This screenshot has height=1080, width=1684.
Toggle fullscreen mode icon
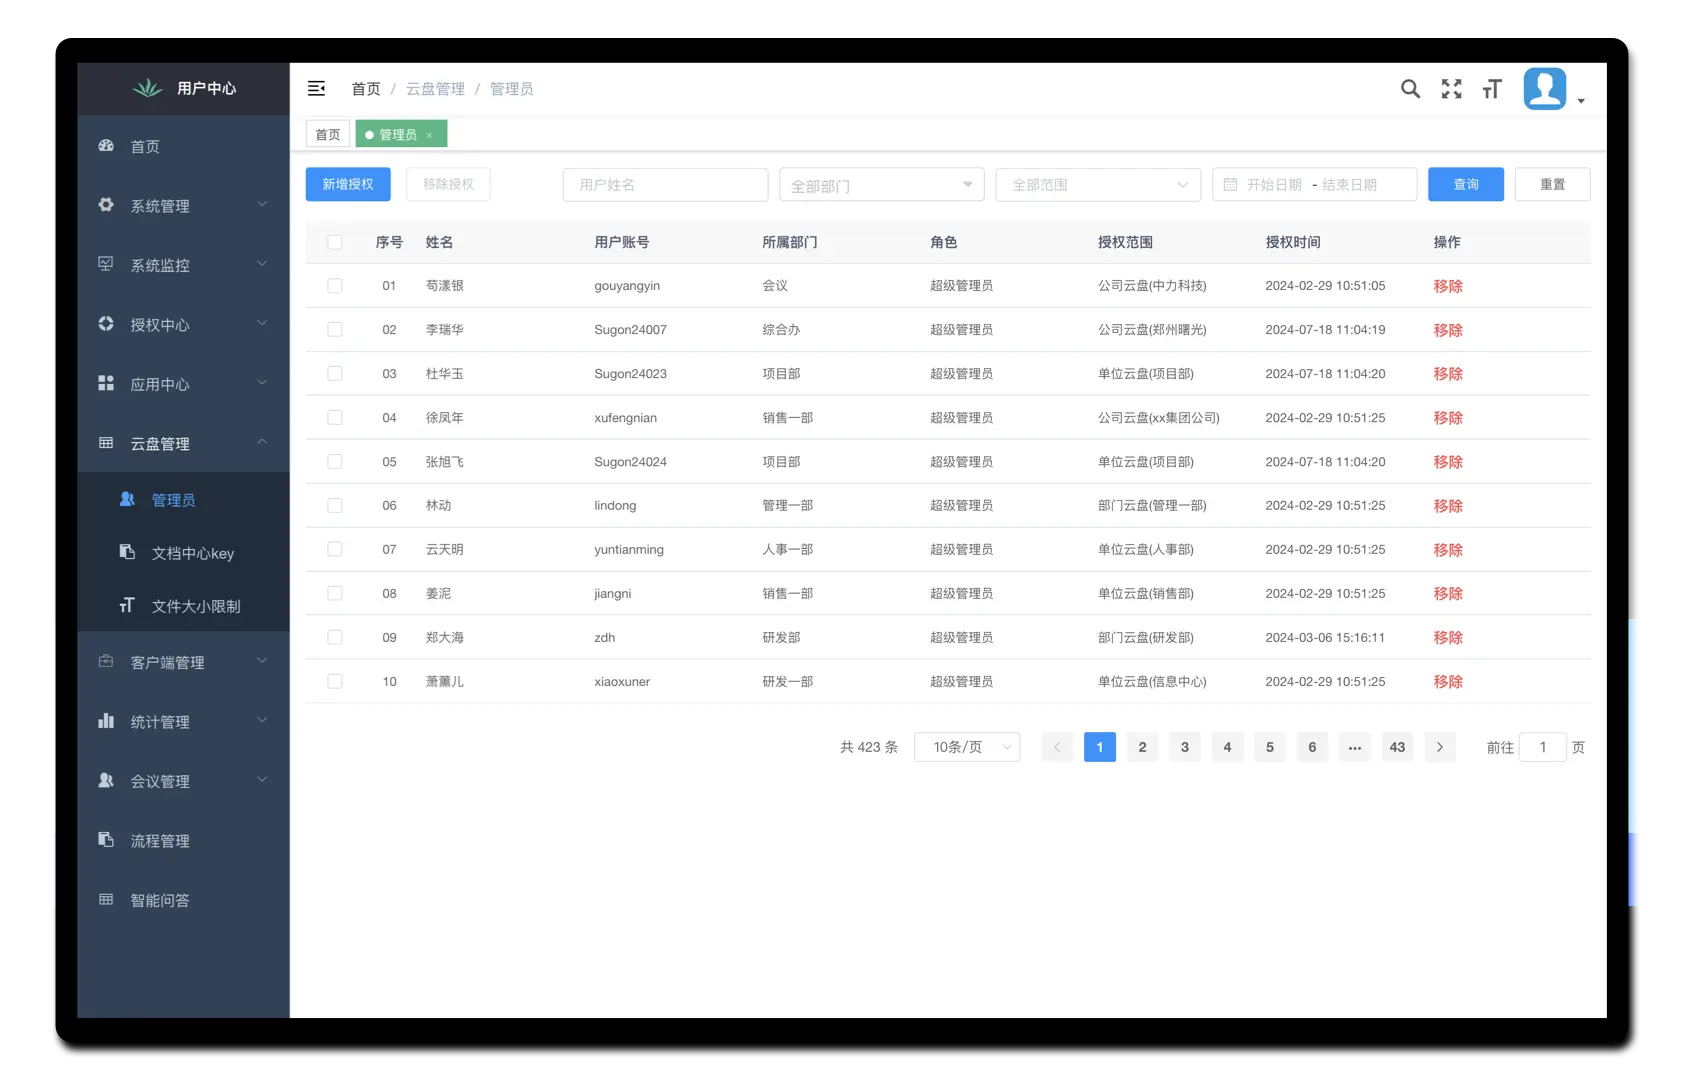pos(1451,89)
